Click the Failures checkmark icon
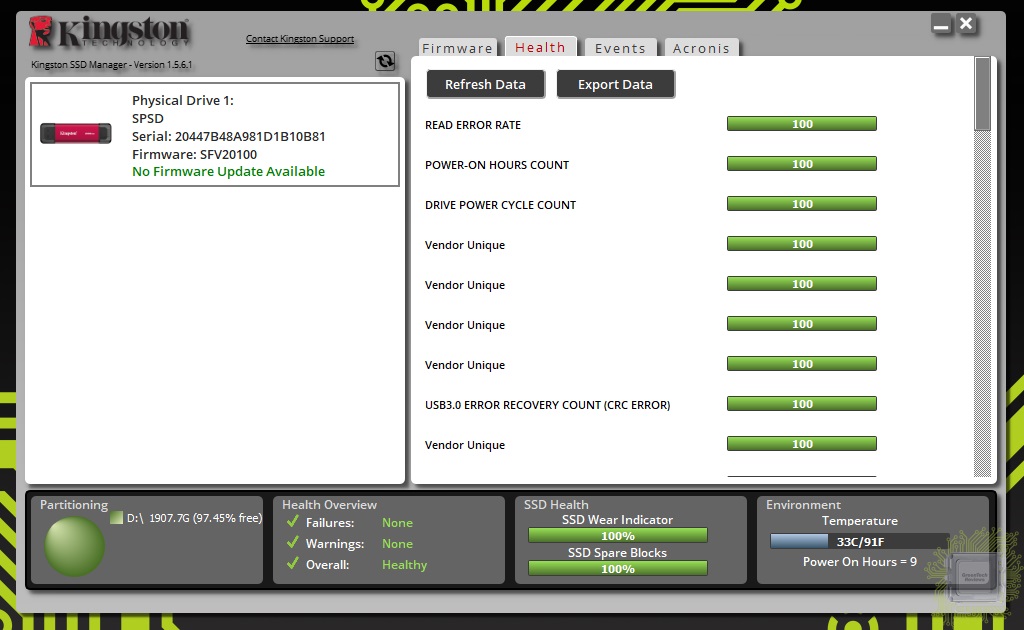Screen dimensions: 1024x630 pos(293,522)
